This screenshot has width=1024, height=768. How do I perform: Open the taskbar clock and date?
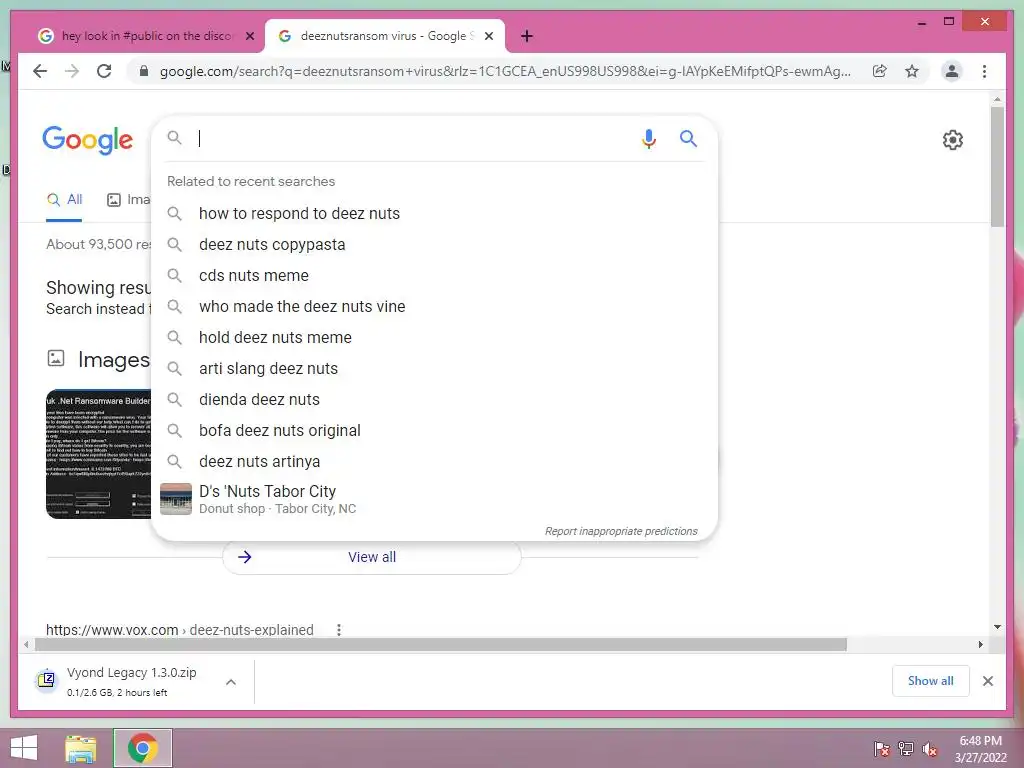(980, 749)
